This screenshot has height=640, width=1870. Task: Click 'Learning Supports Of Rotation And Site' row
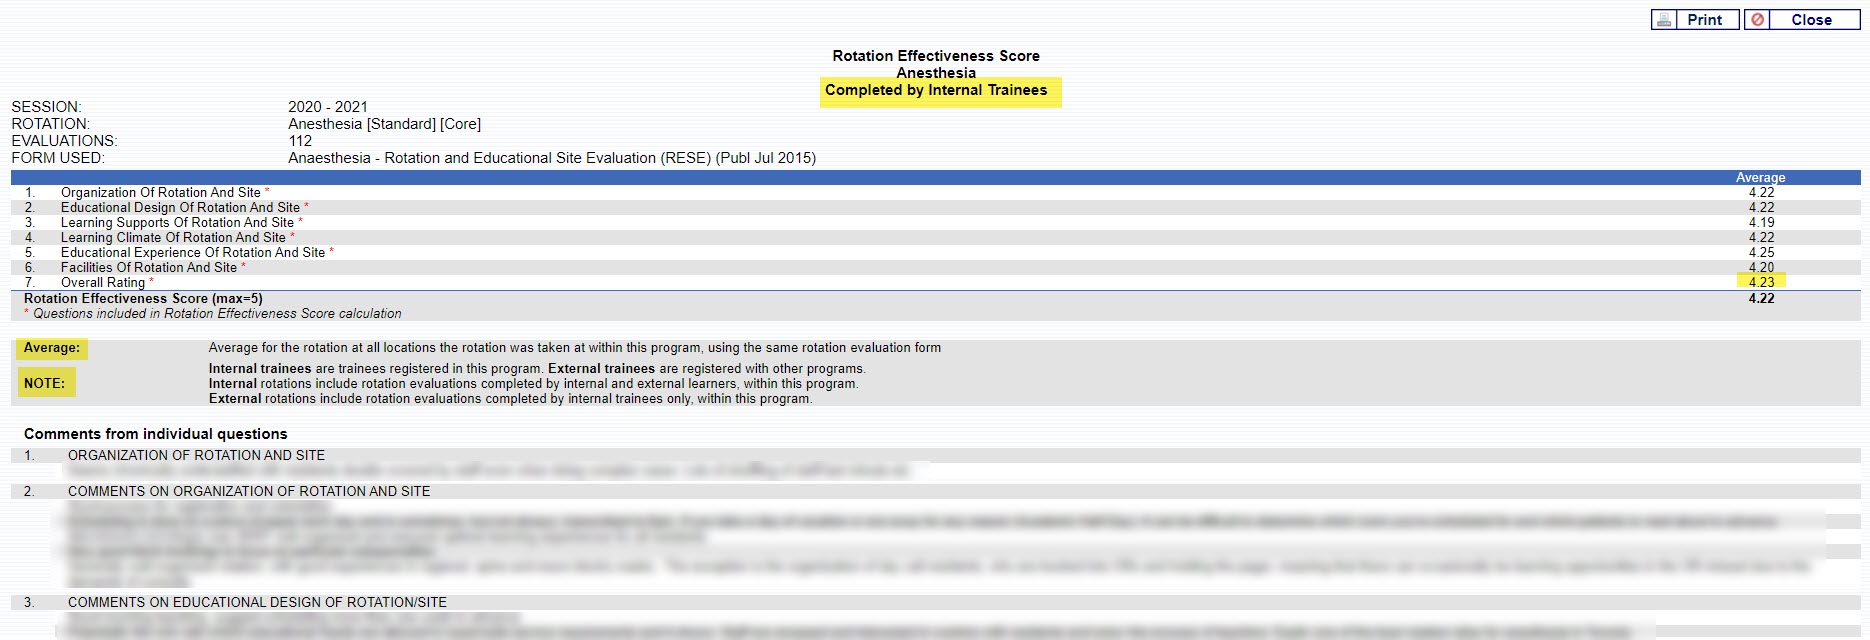click(x=177, y=223)
